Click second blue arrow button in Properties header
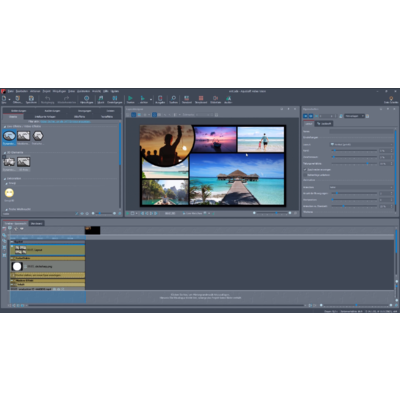400x400 pixels. point(311,116)
